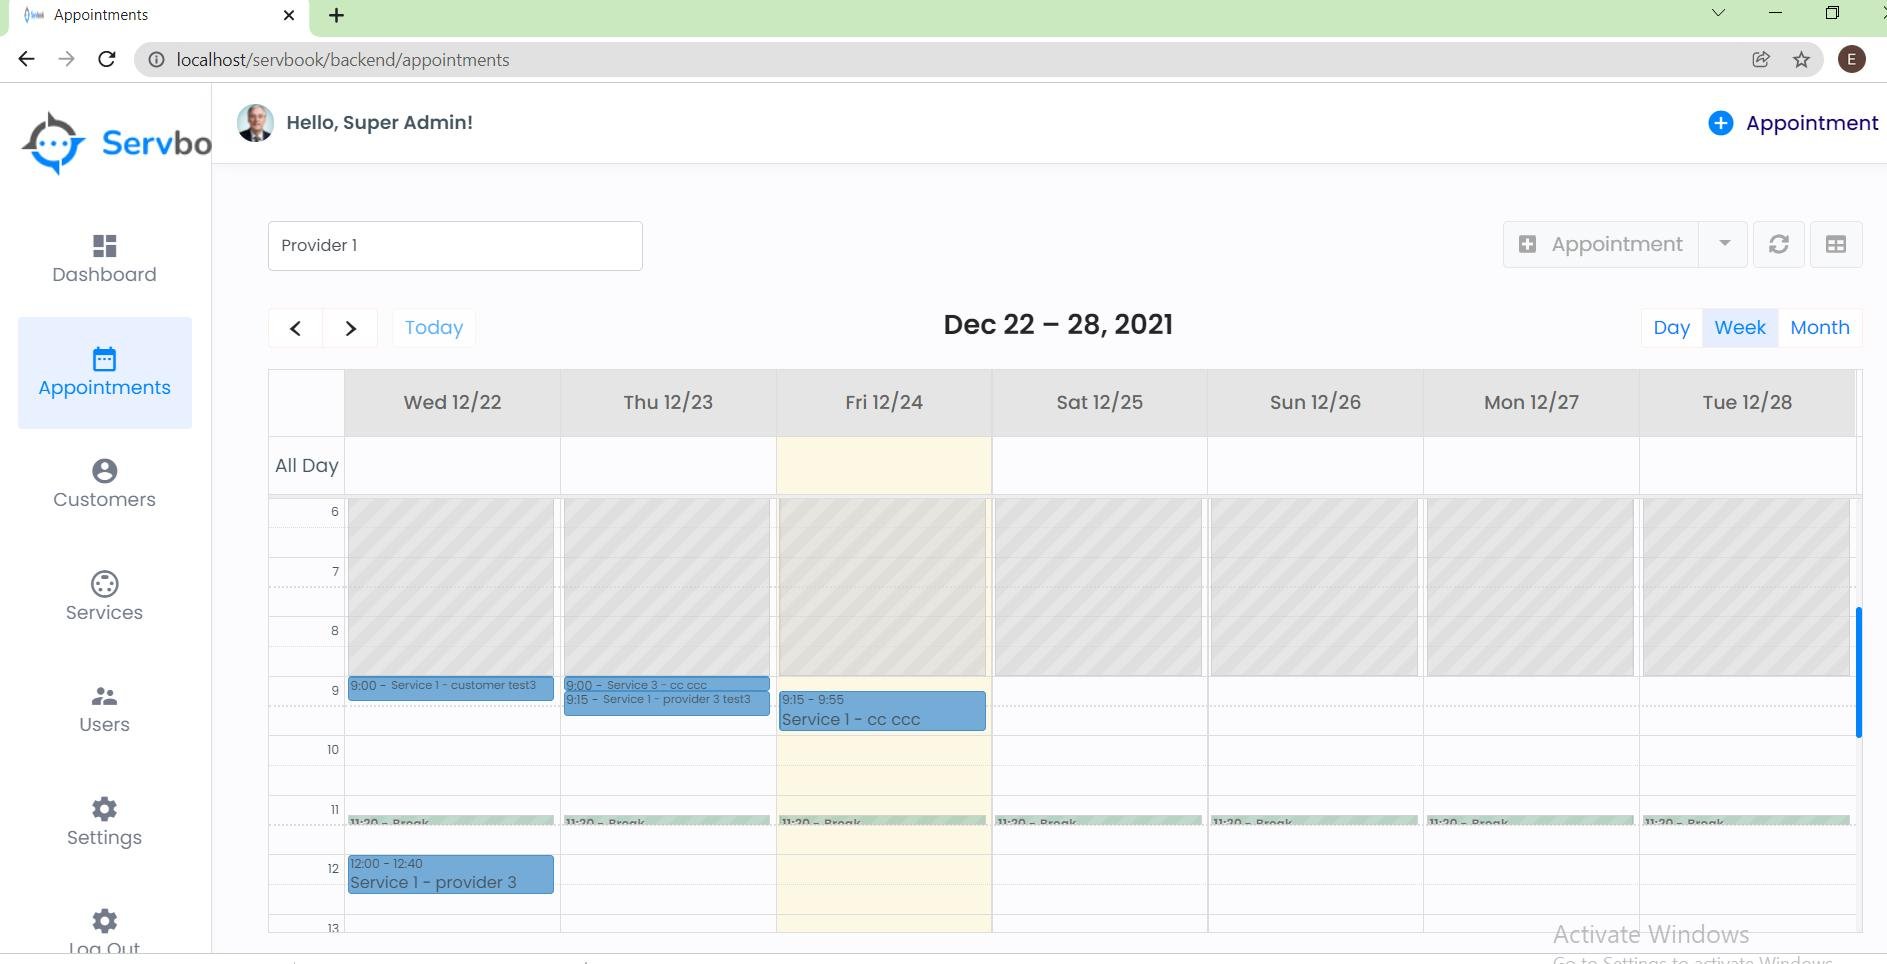Open the Fri 9:15 Service 1 appointment
Viewport: 1887px width, 964px height.
881,711
